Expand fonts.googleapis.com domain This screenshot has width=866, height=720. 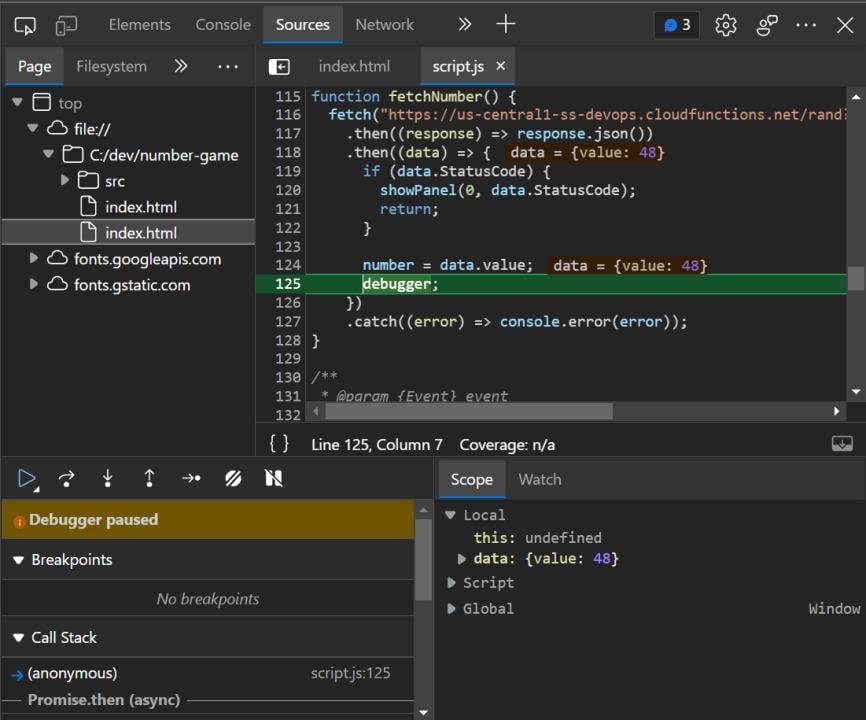click(x=34, y=258)
